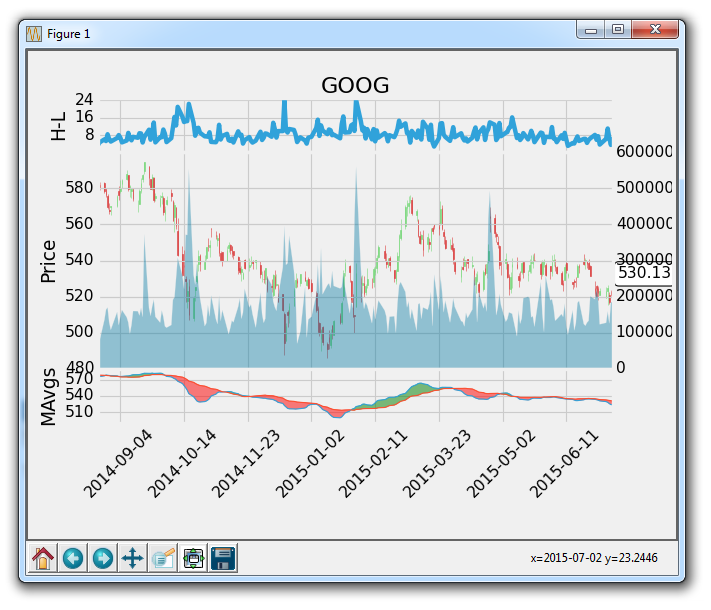The width and height of the screenshot is (711, 610).
Task: Select the Pan axes tool
Action: (x=132, y=557)
